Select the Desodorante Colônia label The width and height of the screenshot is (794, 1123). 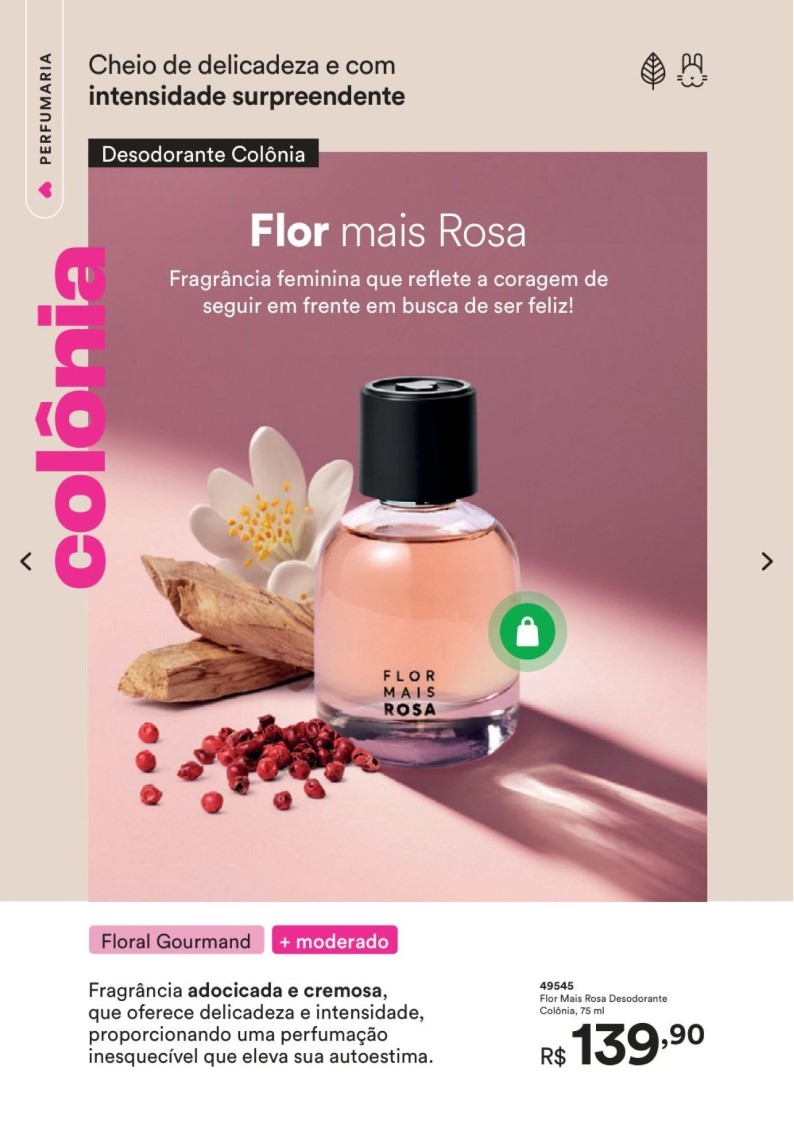[x=203, y=154]
